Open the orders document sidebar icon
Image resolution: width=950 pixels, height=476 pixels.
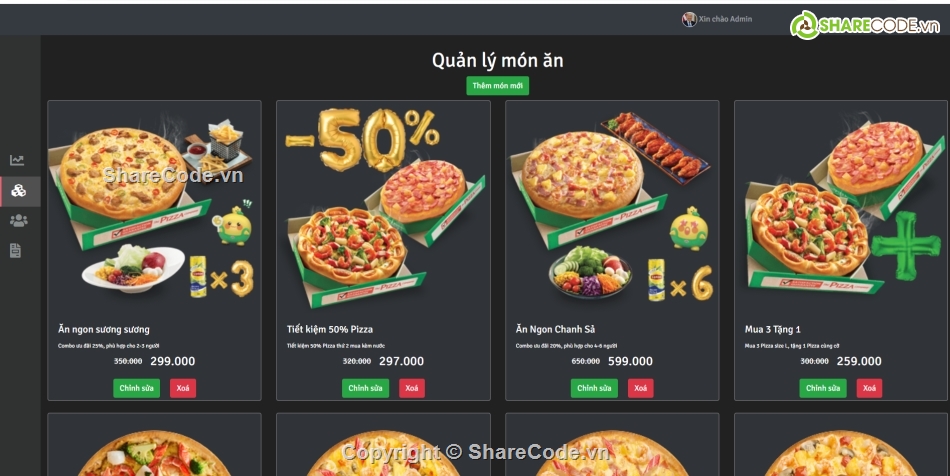click(x=16, y=250)
